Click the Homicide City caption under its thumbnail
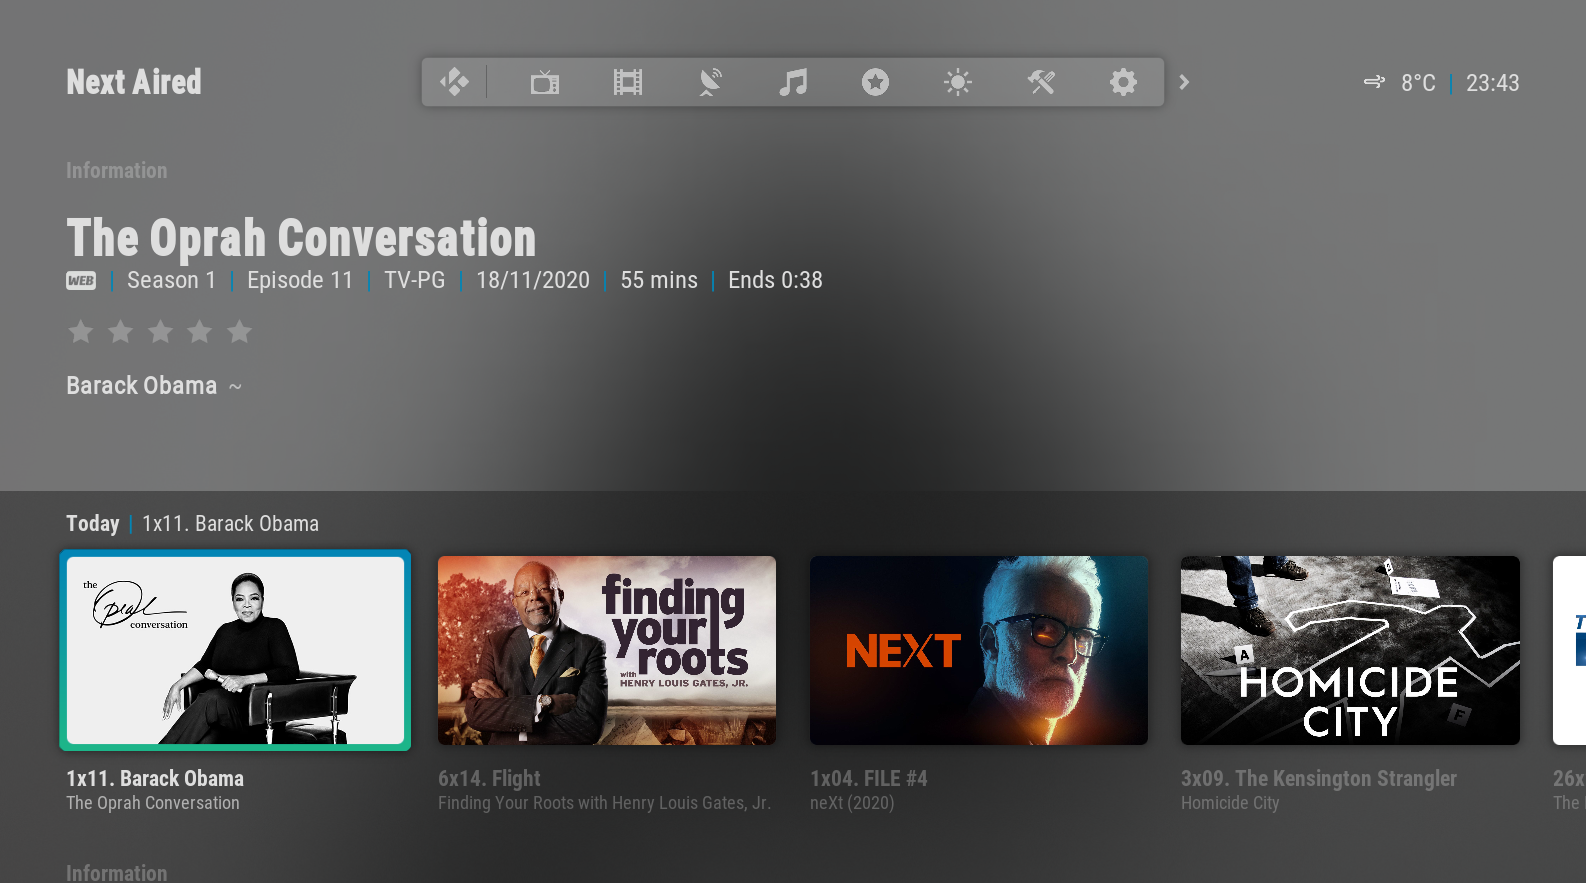Screen dimensions: 1586x883 [1230, 803]
